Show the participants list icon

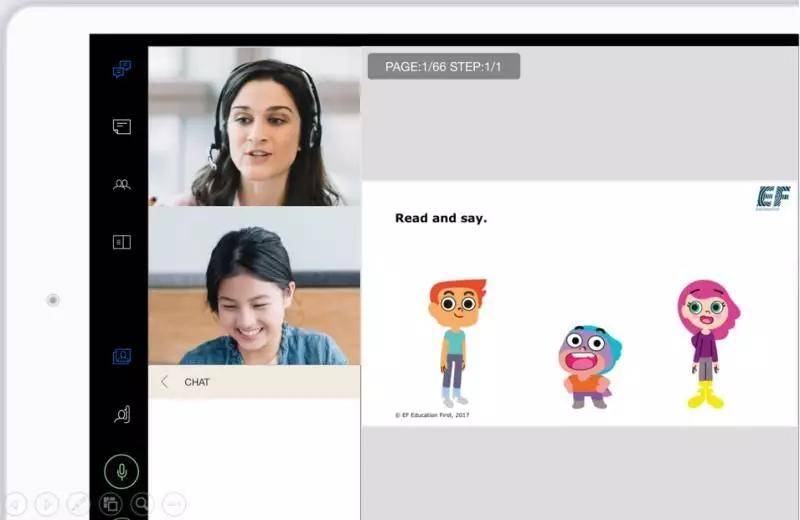(x=122, y=185)
